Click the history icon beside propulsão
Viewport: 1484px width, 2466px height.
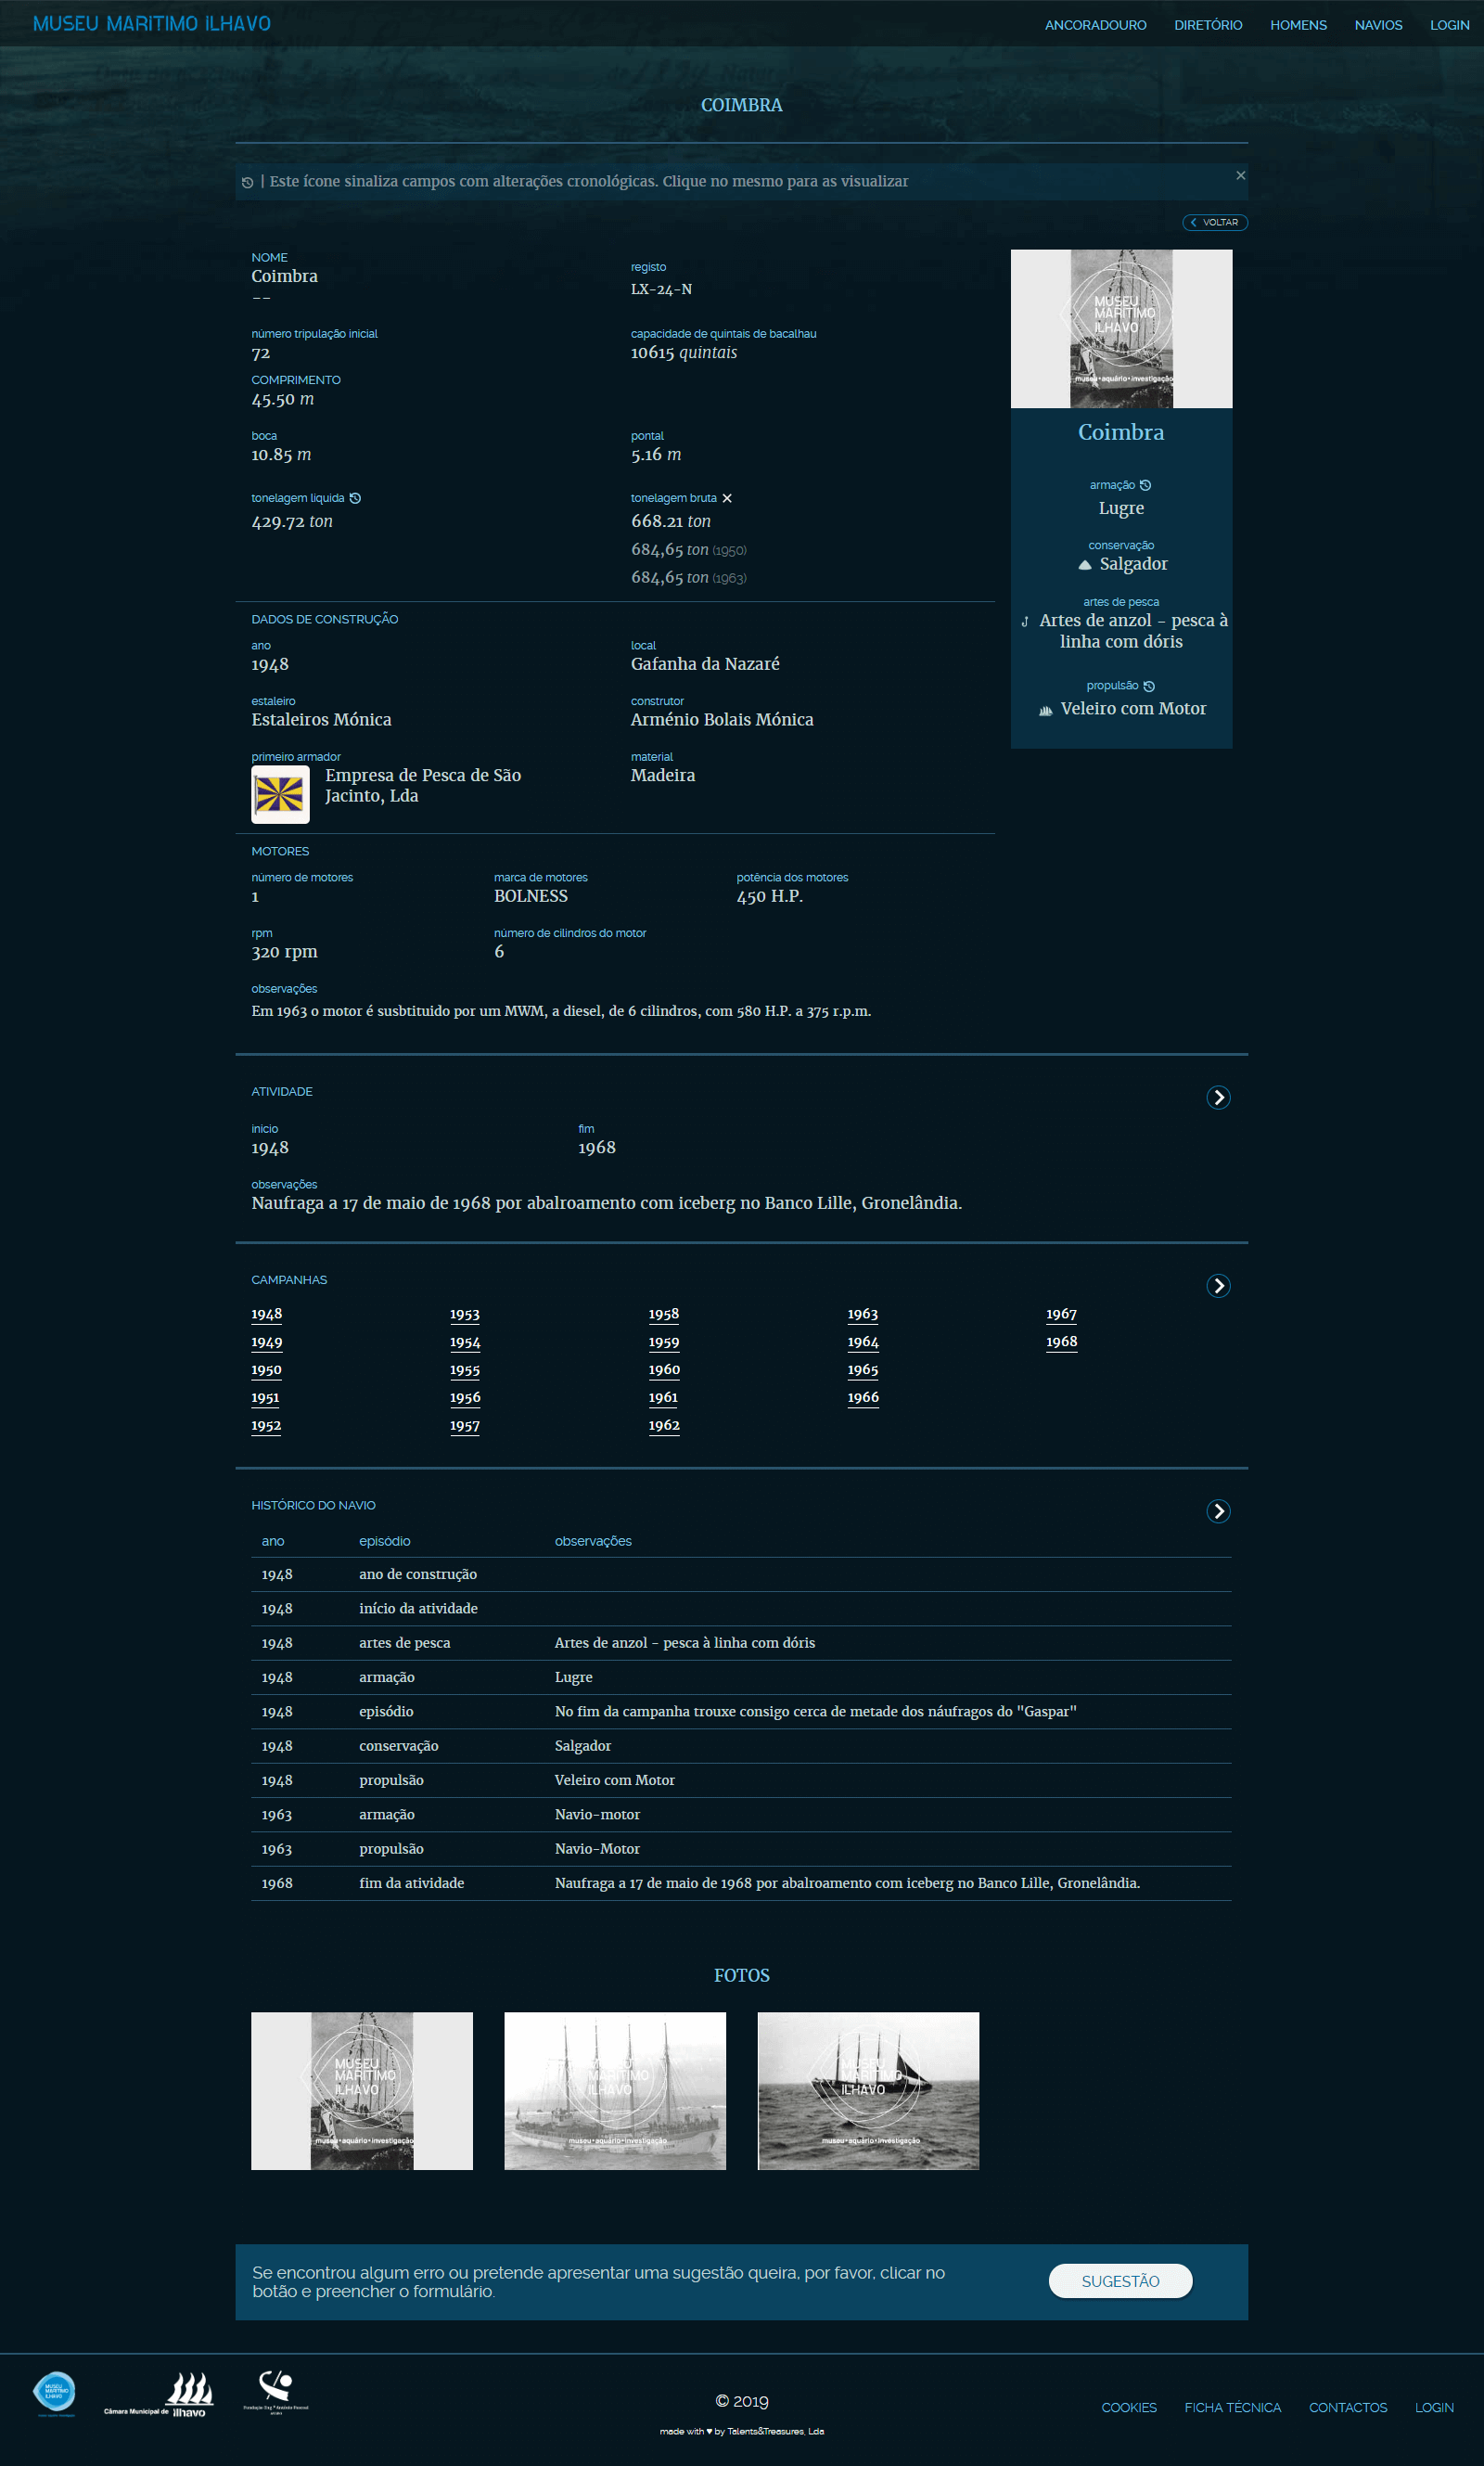pos(1150,686)
